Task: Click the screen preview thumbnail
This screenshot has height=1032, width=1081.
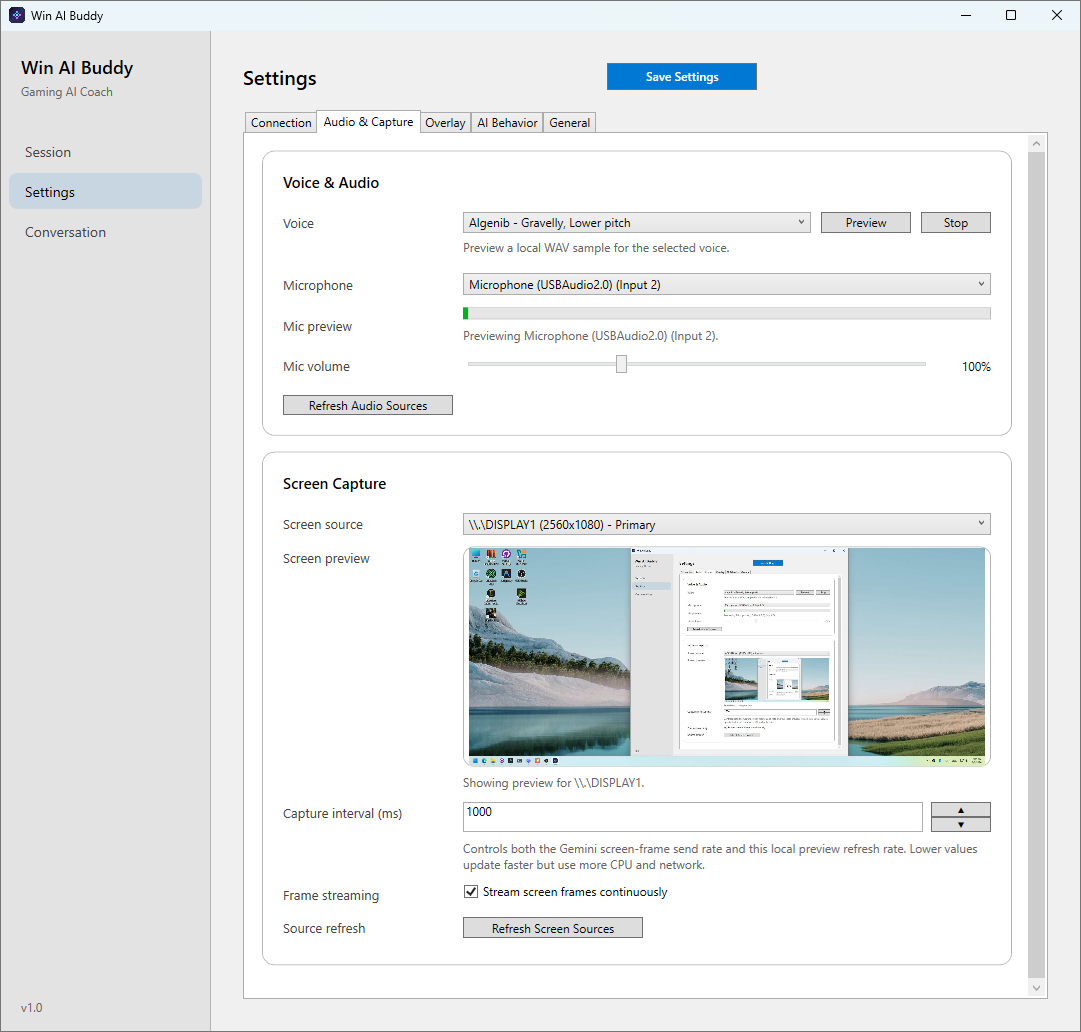Action: click(726, 655)
